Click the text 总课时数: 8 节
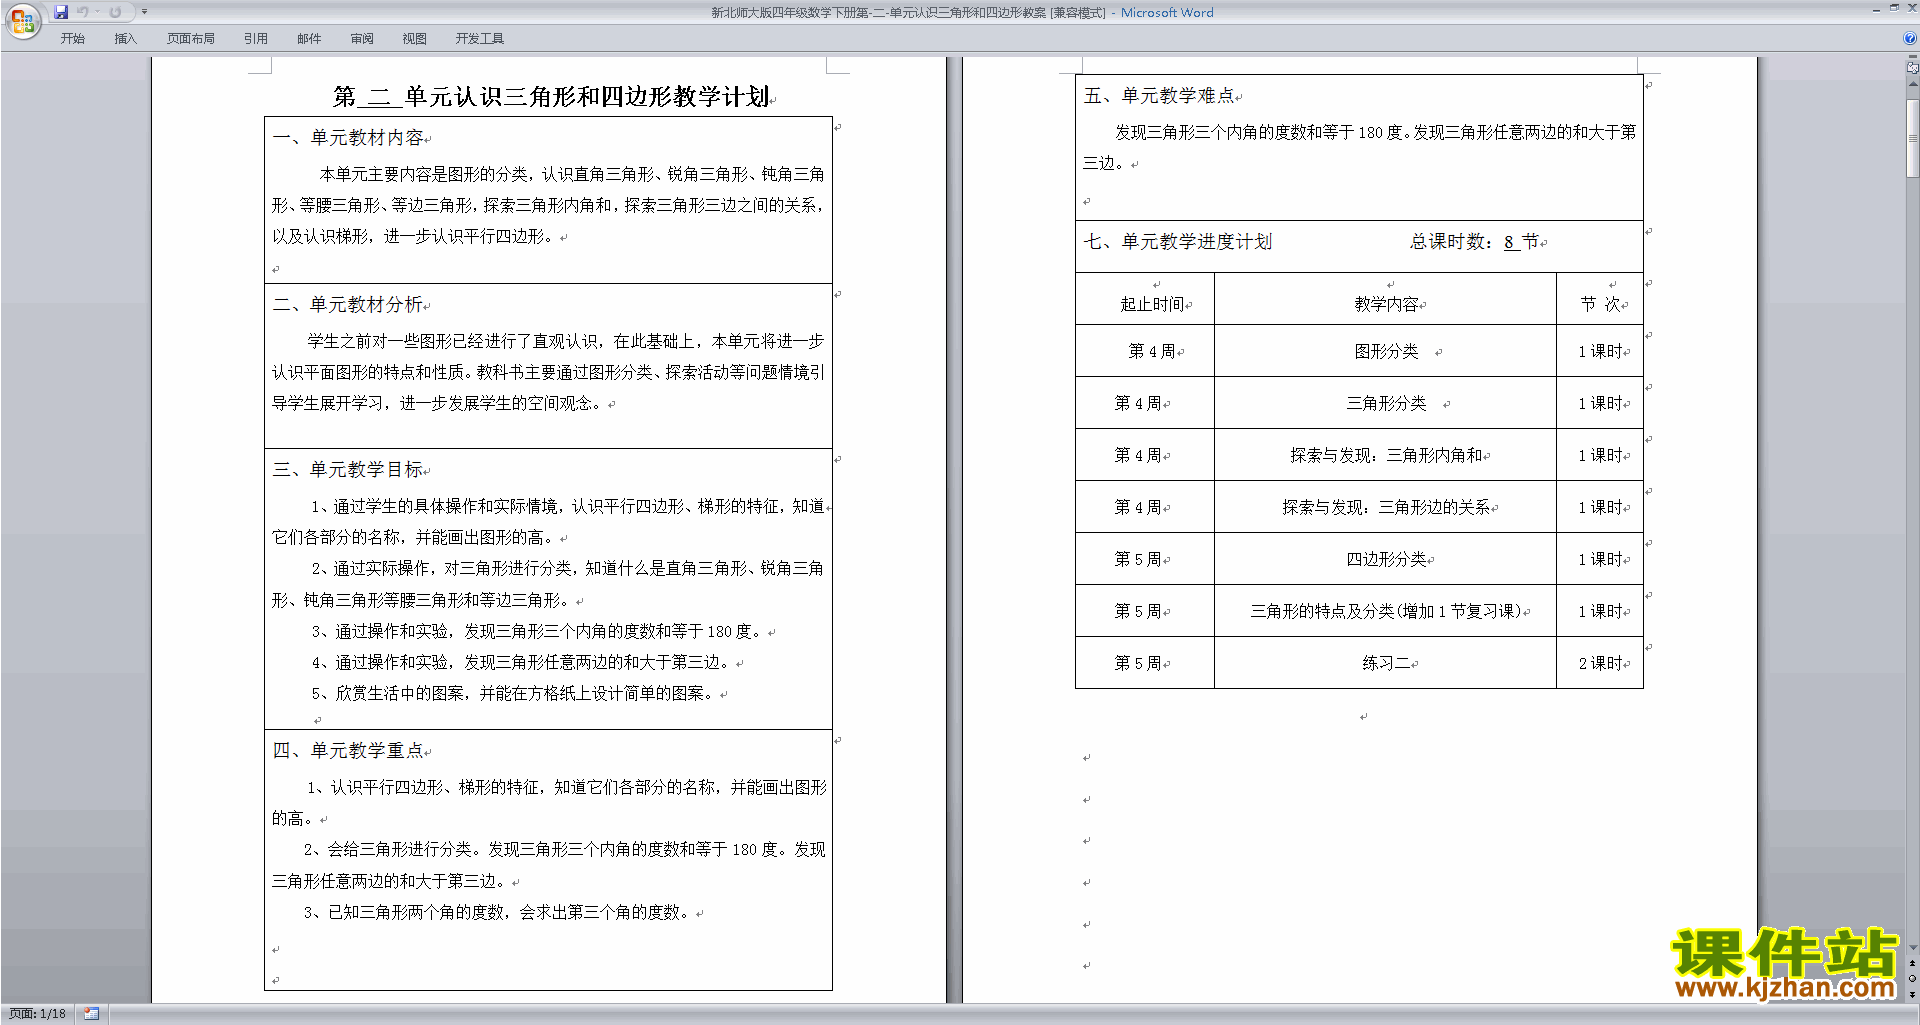1920x1025 pixels. coord(1475,242)
